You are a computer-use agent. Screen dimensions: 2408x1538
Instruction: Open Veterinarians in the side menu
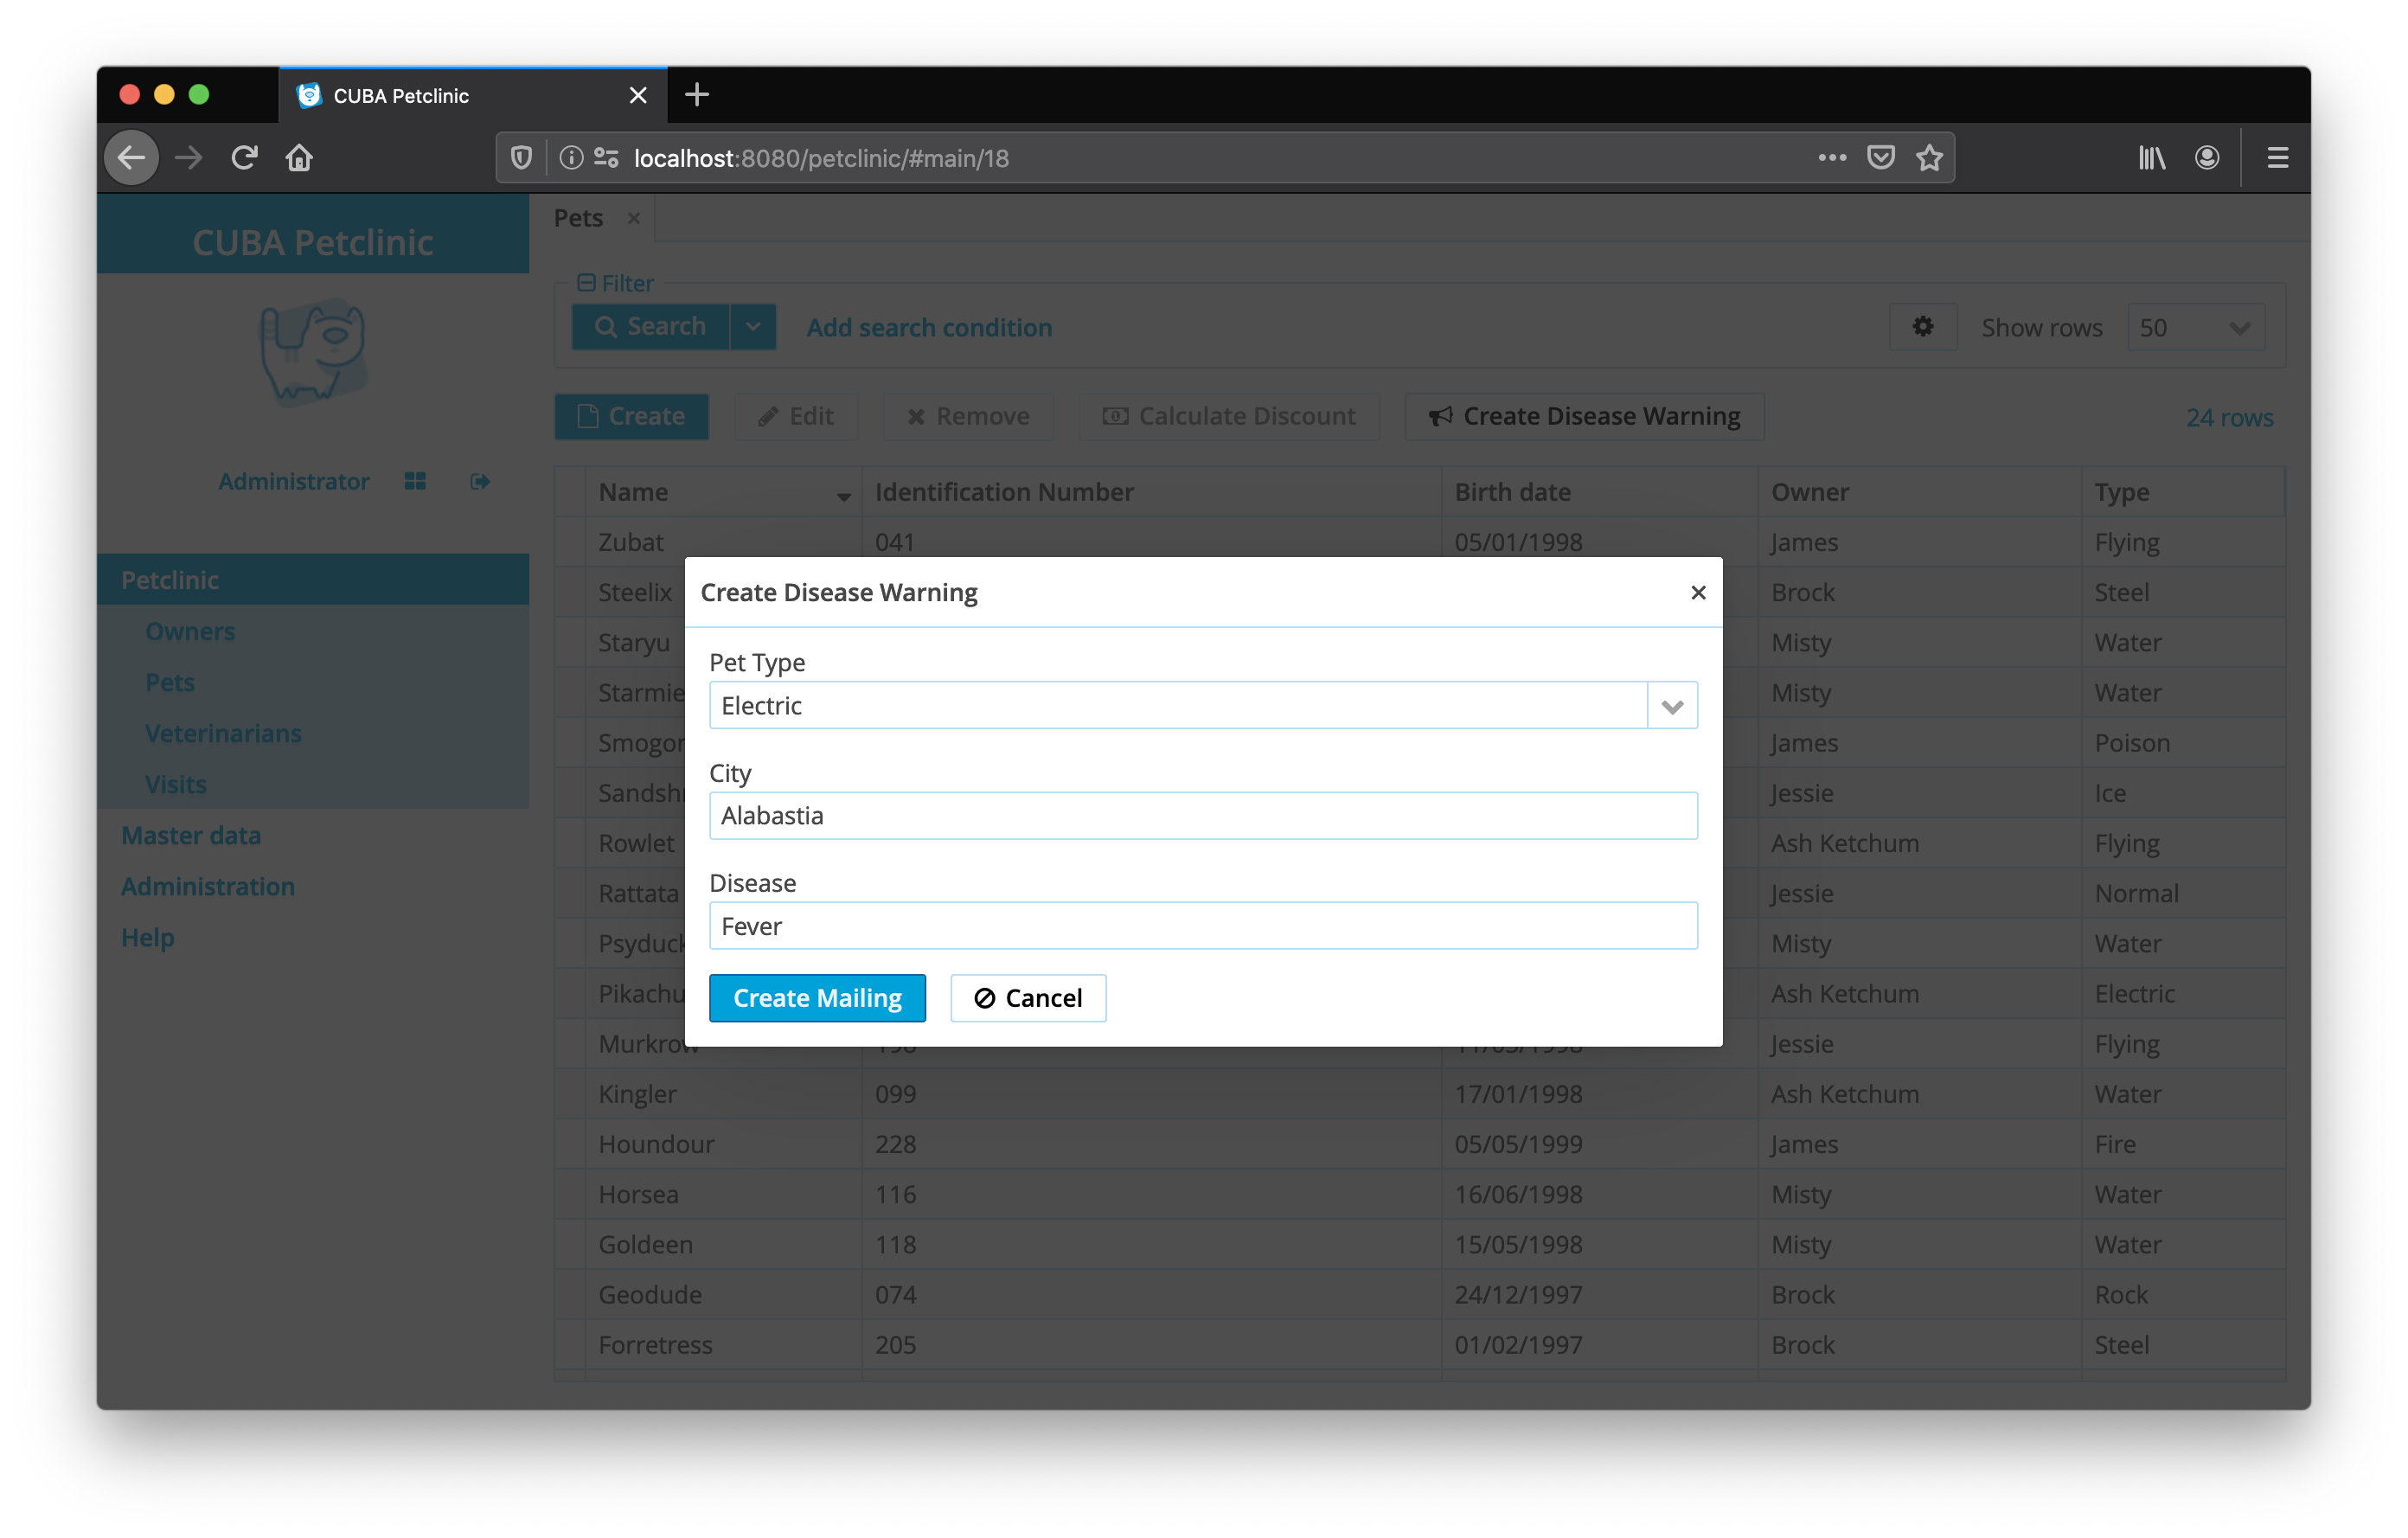[223, 733]
